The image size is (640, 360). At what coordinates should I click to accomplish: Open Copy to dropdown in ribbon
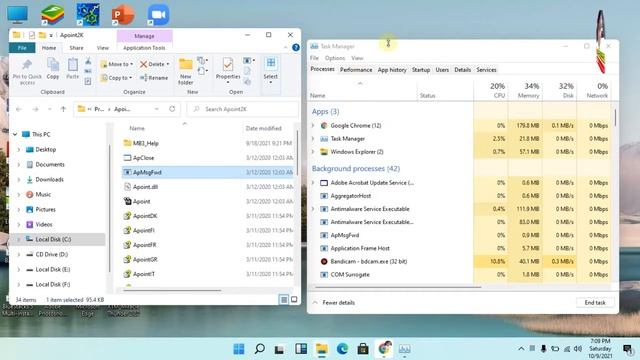(117, 78)
